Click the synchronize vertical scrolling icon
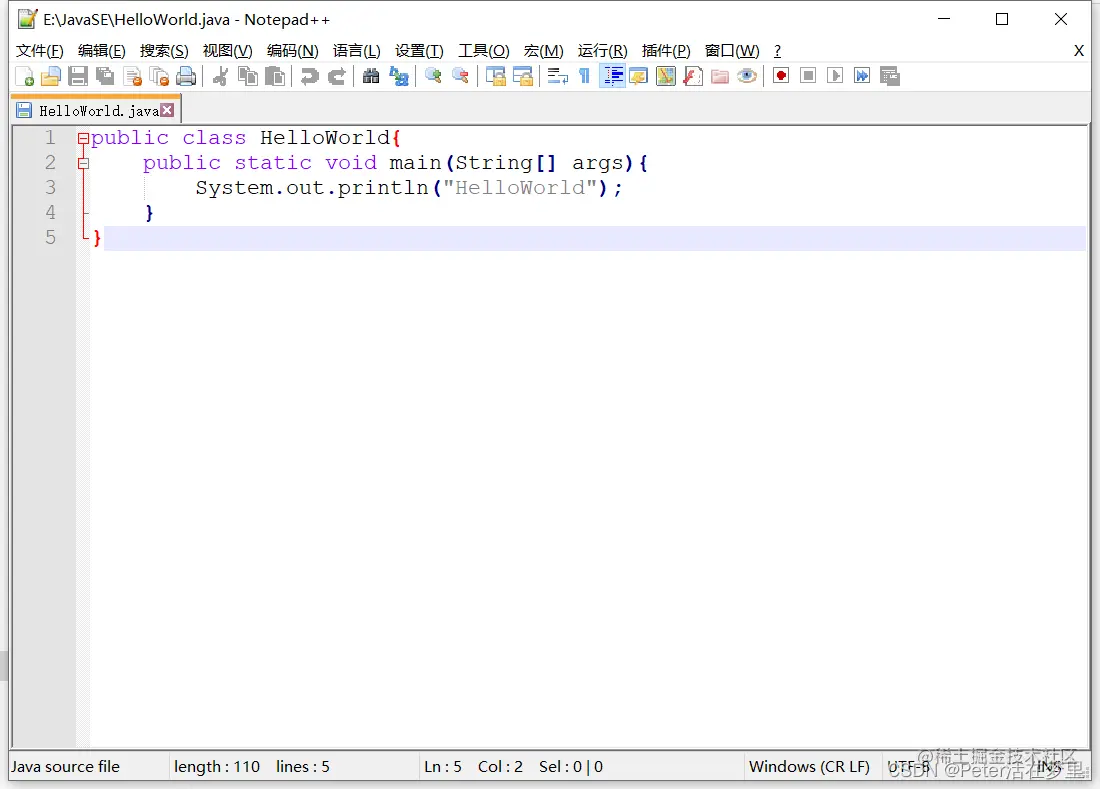This screenshot has width=1100, height=789. [496, 76]
